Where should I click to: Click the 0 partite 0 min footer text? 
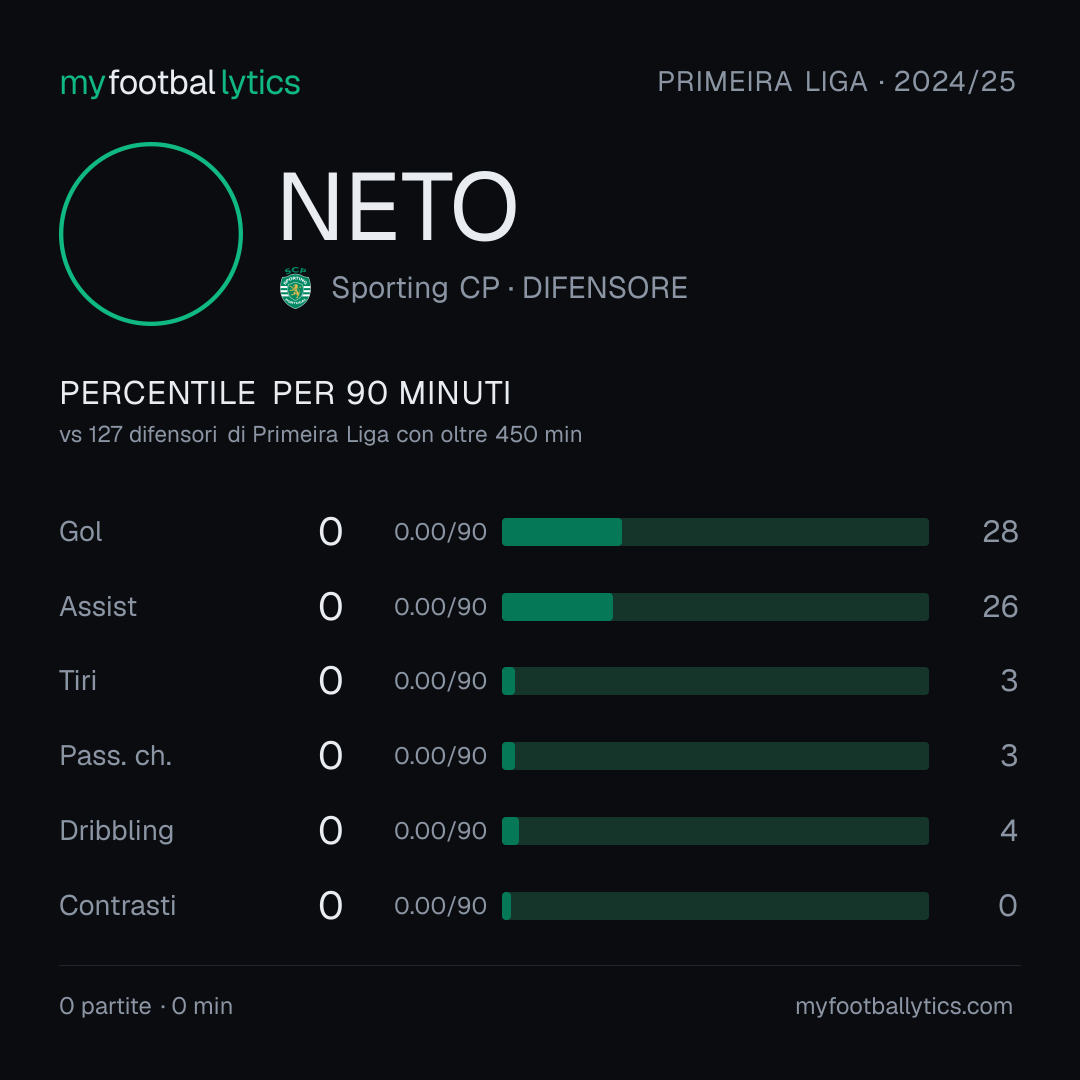tap(146, 1006)
